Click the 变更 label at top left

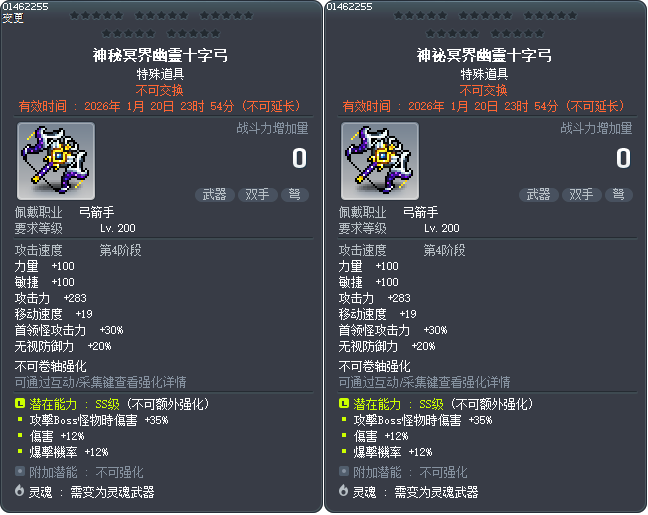point(13,18)
